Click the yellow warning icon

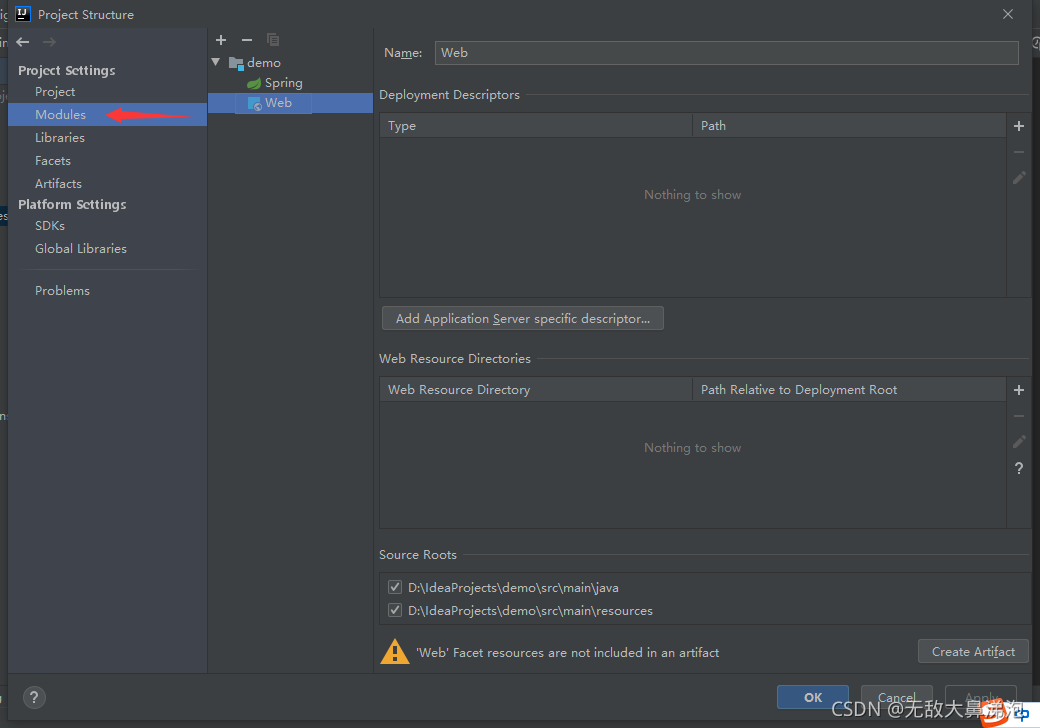click(395, 652)
